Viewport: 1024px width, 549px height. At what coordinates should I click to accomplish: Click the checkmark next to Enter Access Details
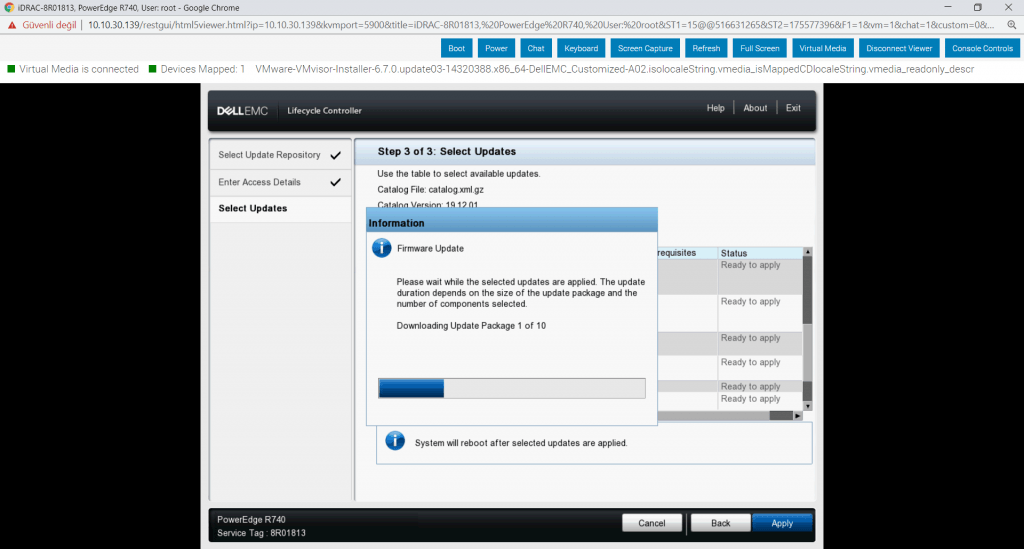click(335, 182)
